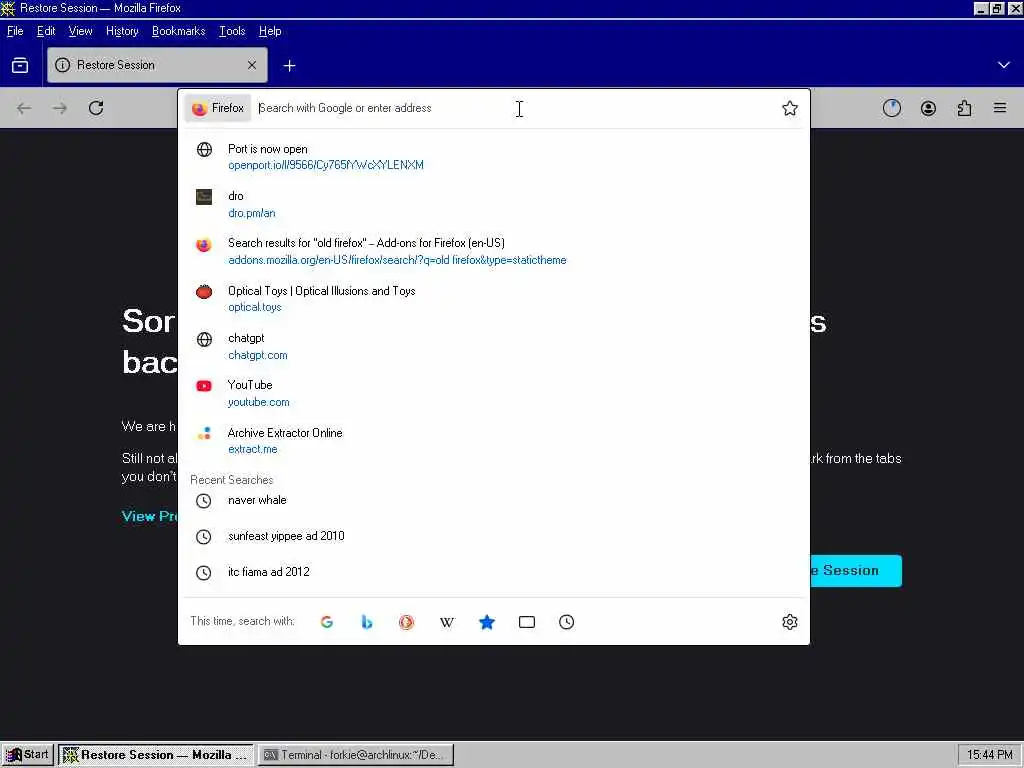
Task: Switch to the Terminal taskbar window
Action: click(356, 755)
